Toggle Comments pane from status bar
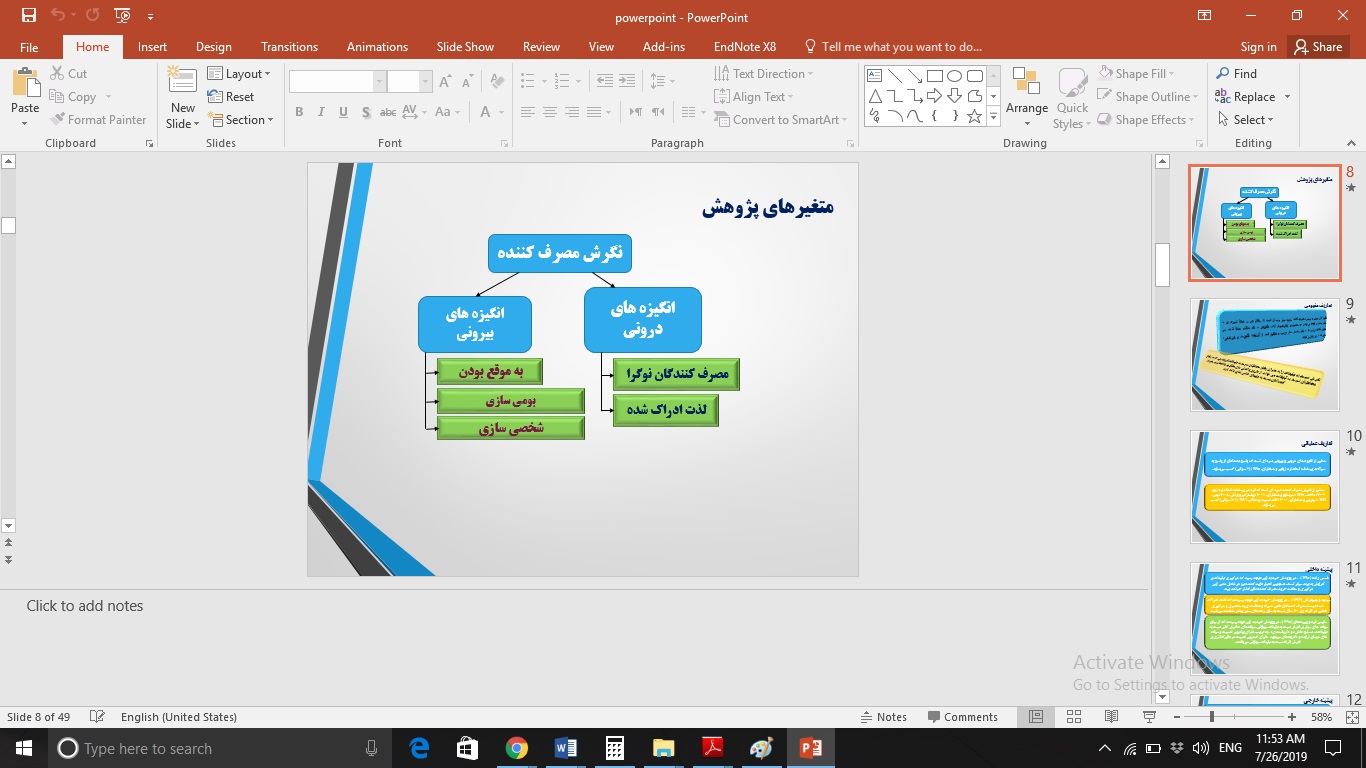 pyautogui.click(x=964, y=717)
